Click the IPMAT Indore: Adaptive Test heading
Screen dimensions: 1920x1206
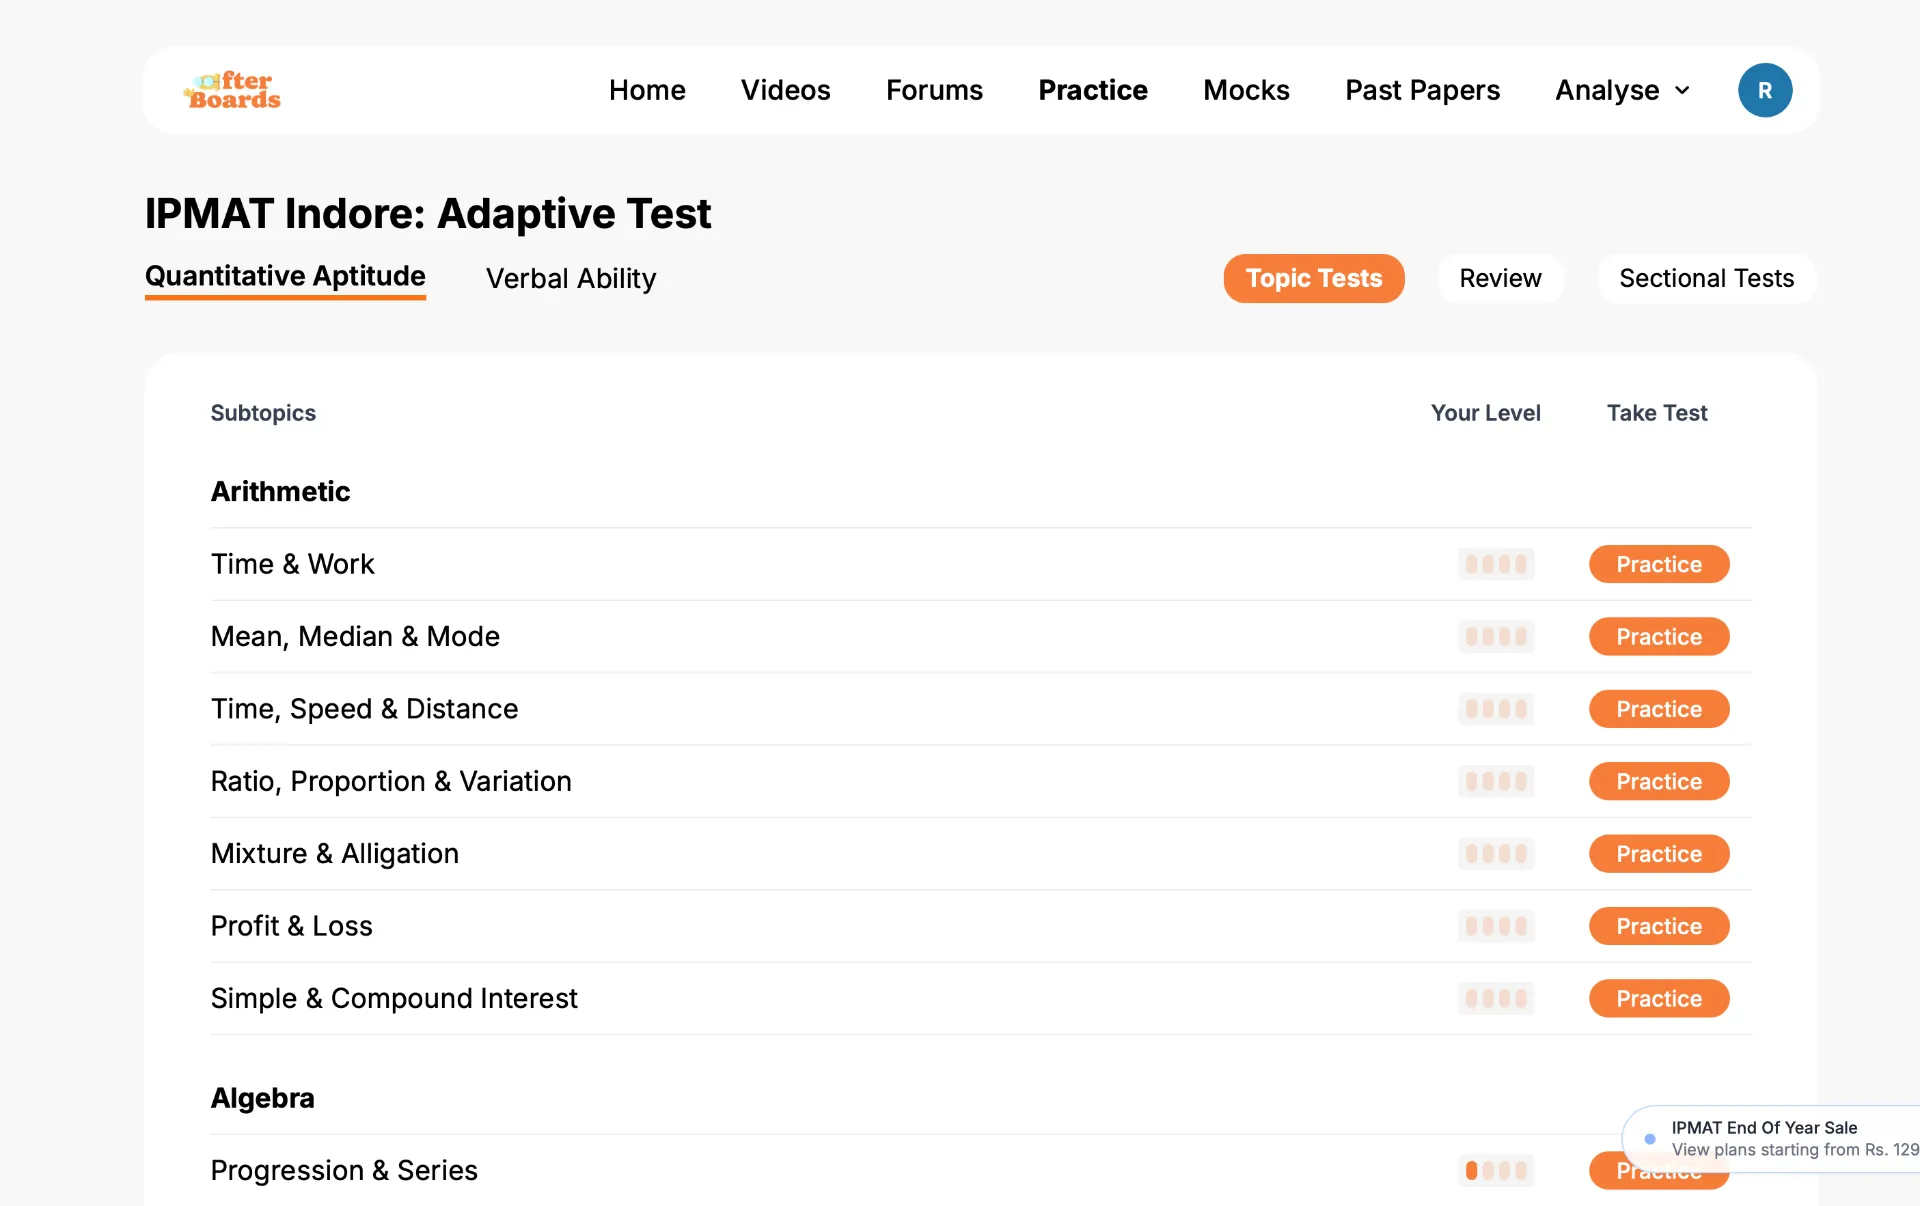coord(428,213)
